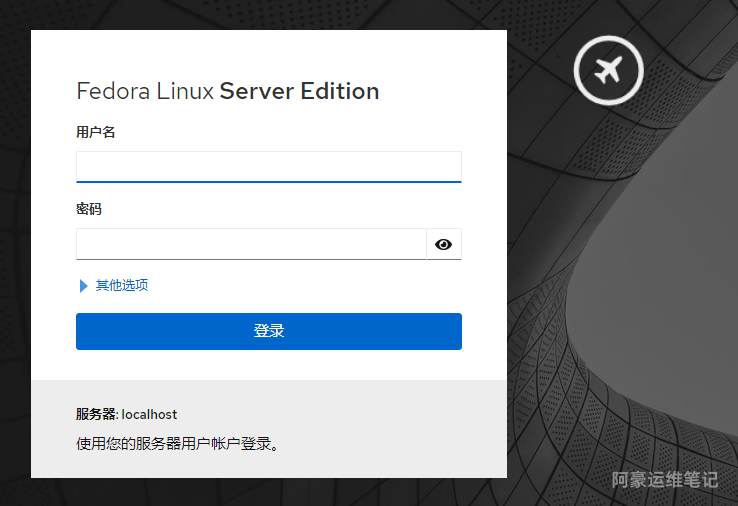Image resolution: width=738 pixels, height=506 pixels.
Task: Click the bold 服务器 label in footer
Action: (x=96, y=414)
